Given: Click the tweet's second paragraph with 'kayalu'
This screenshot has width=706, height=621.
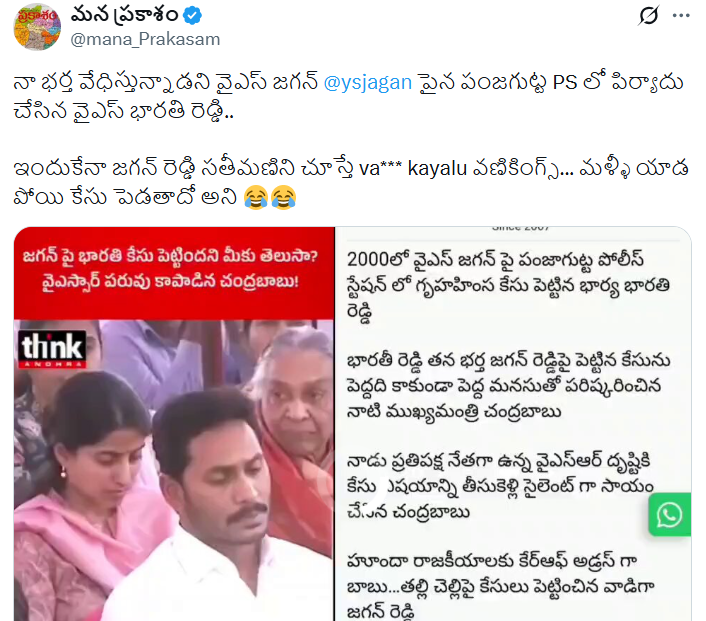Looking at the screenshot, I should [351, 182].
